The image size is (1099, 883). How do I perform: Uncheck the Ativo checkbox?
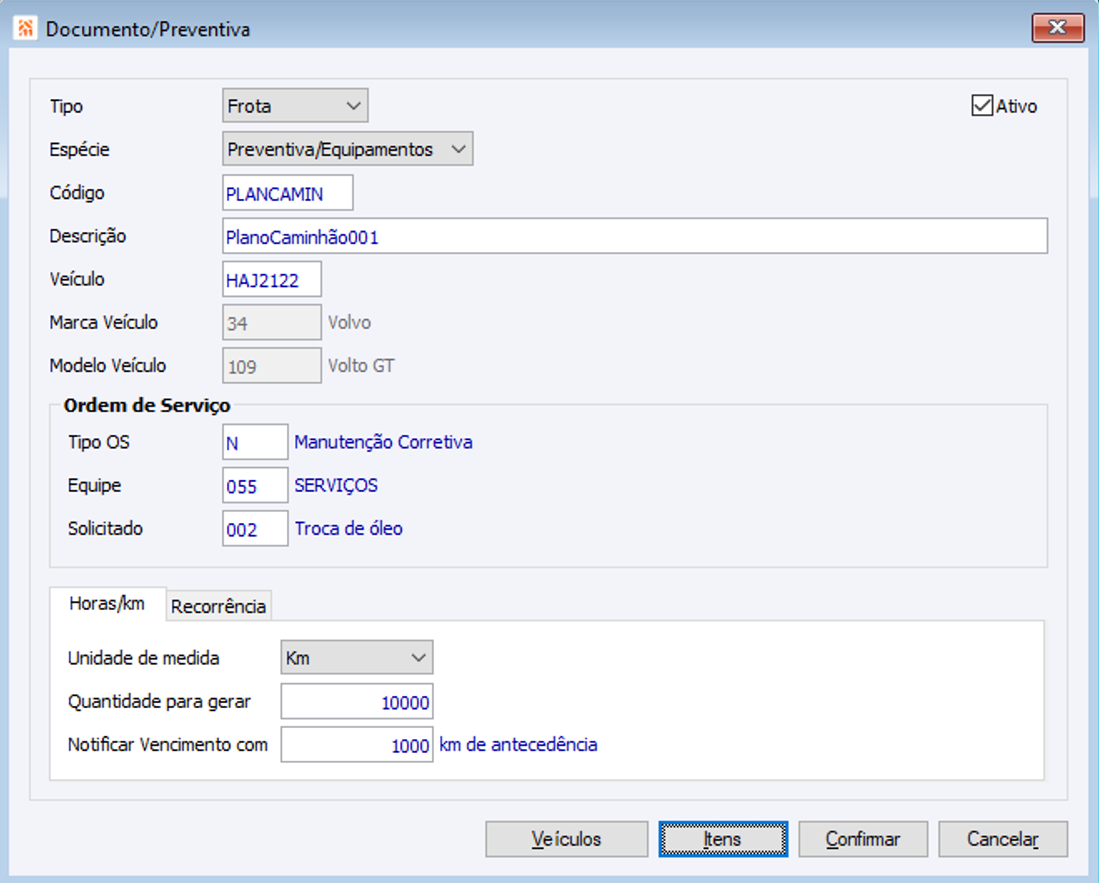[x=982, y=106]
